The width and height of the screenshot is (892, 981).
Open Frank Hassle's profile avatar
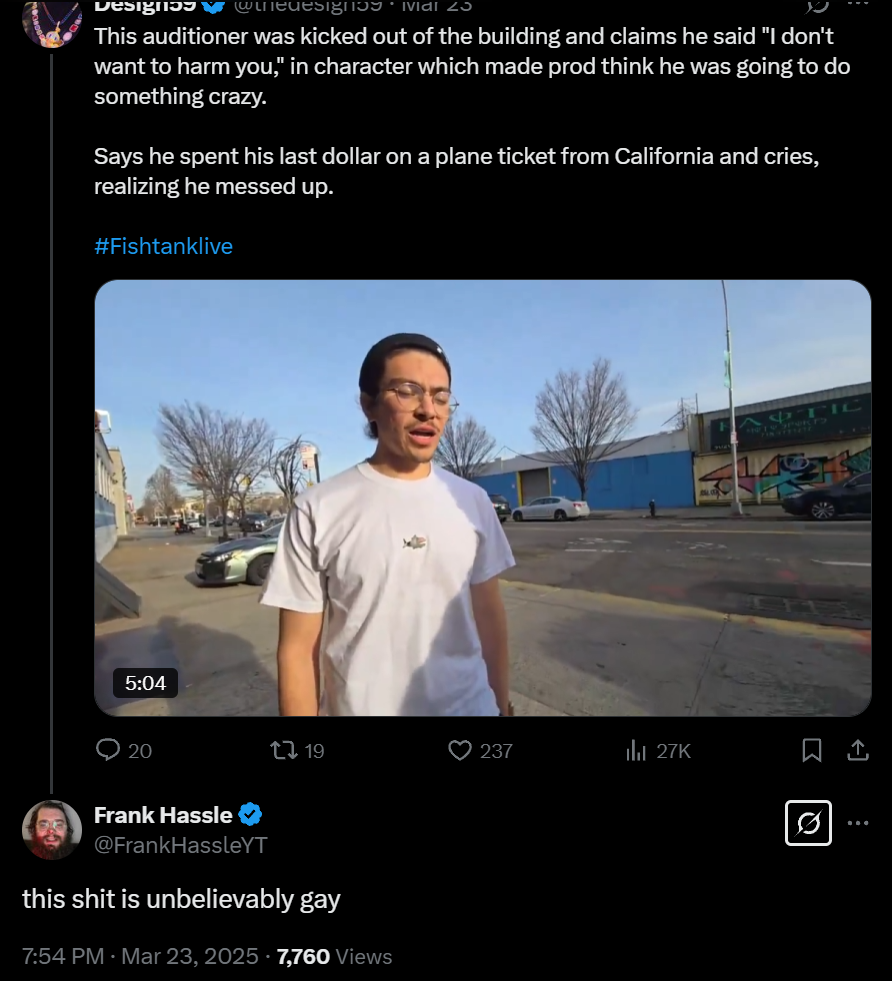(52, 830)
